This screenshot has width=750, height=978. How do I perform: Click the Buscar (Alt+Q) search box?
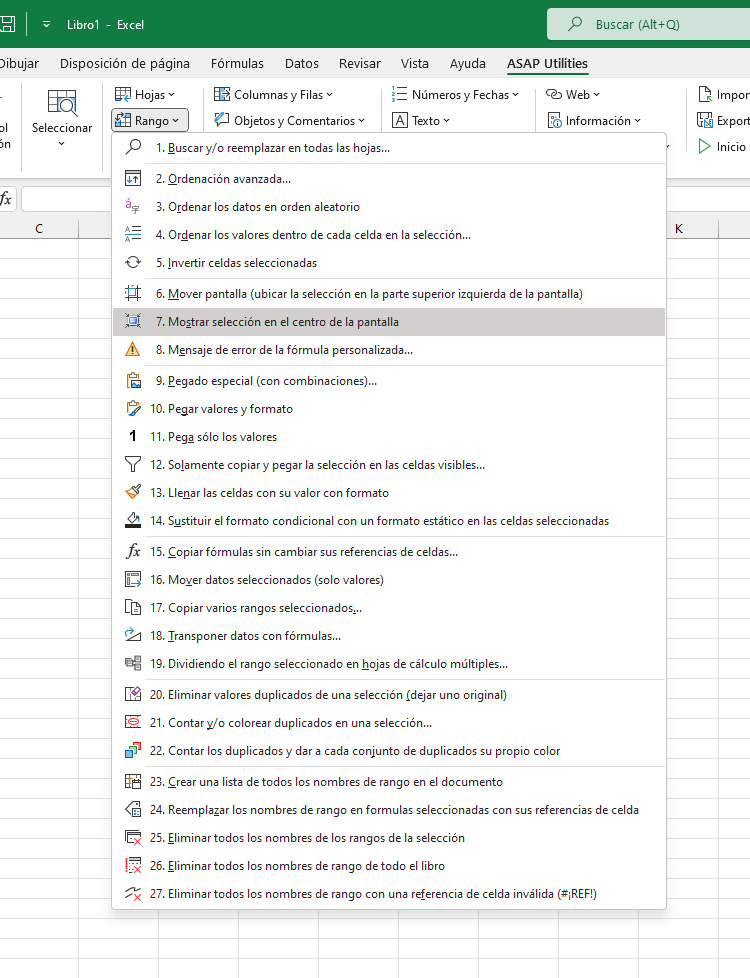pos(648,24)
